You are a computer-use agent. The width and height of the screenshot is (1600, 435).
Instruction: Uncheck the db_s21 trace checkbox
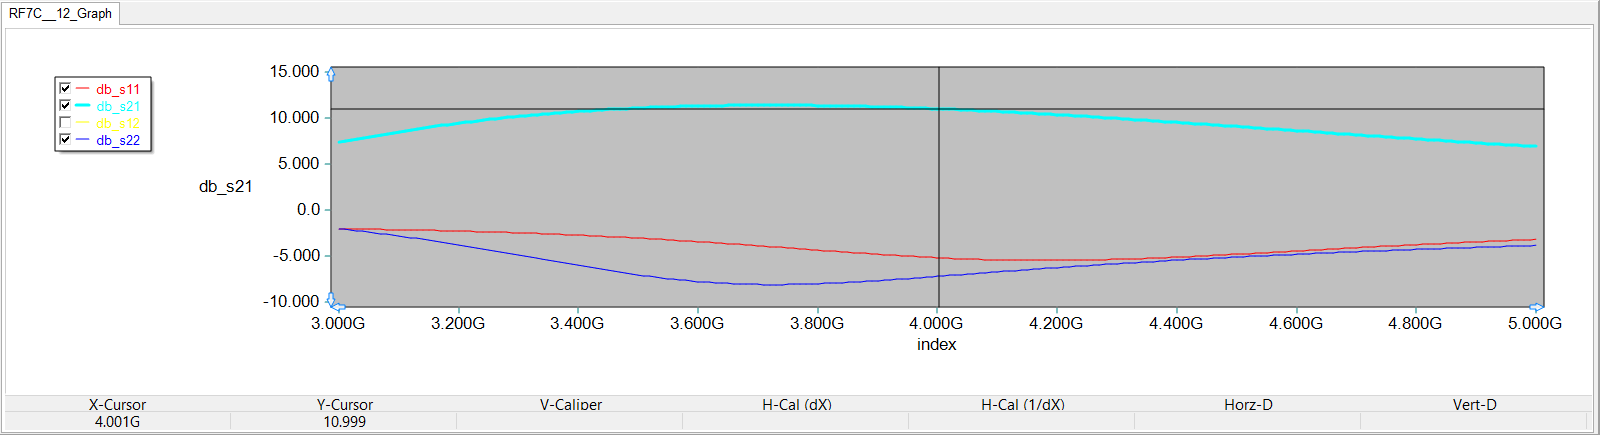pos(65,106)
